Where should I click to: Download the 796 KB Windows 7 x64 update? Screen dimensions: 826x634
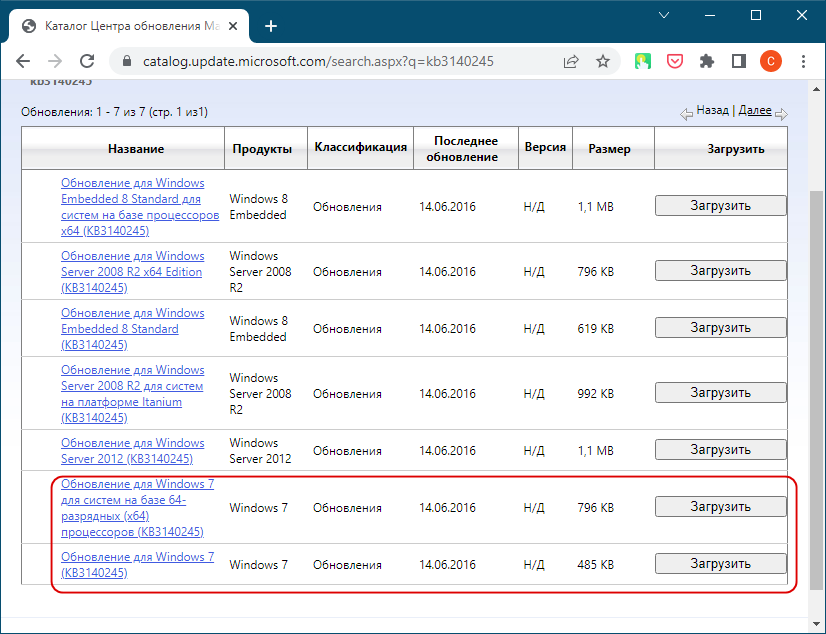coord(721,507)
